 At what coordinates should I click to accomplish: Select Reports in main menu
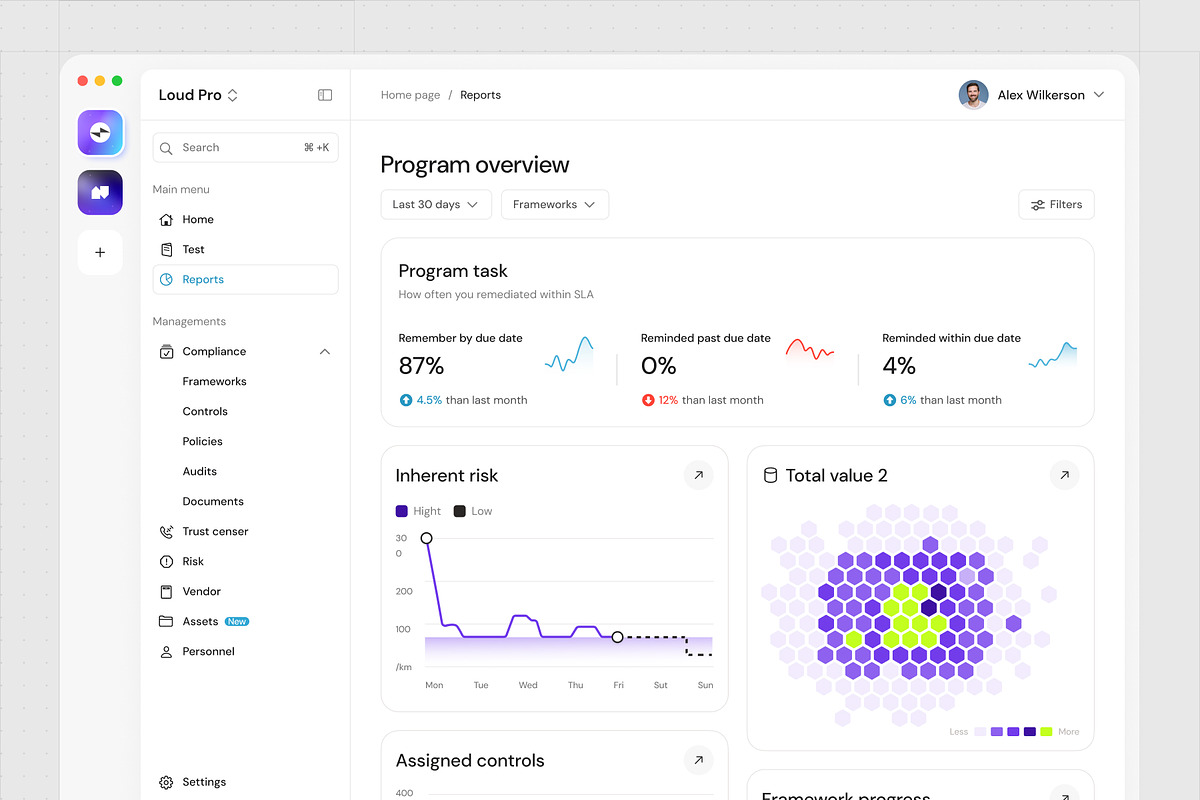[x=245, y=279]
